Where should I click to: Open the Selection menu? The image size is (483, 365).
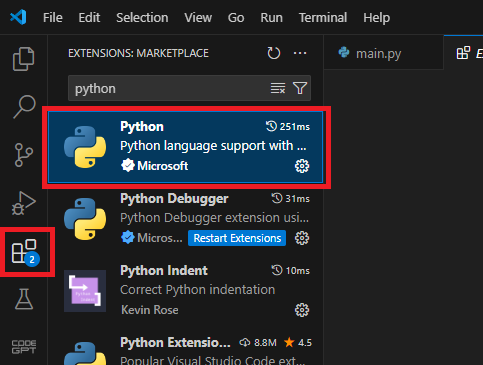pos(142,18)
